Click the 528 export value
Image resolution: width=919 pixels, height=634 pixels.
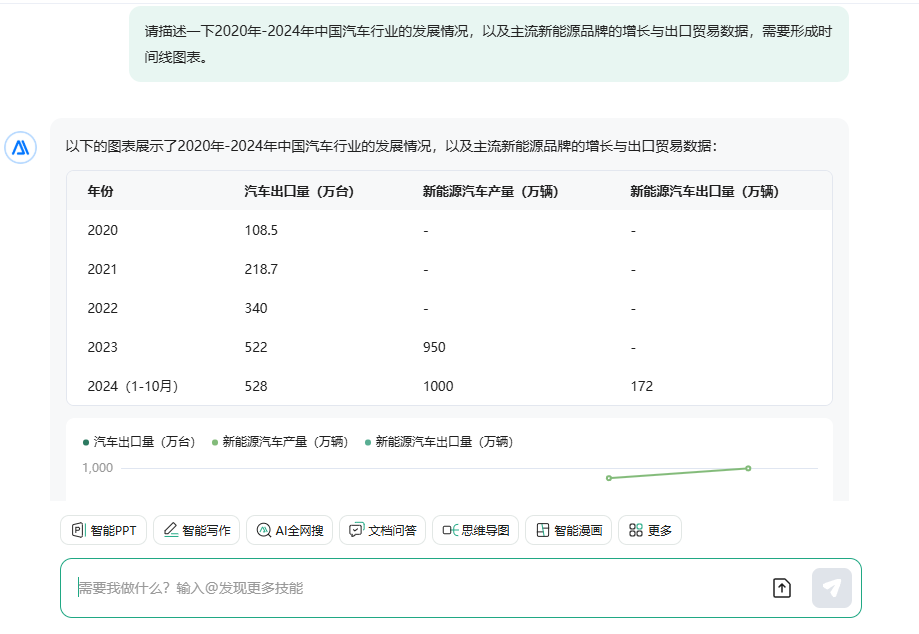click(256, 386)
